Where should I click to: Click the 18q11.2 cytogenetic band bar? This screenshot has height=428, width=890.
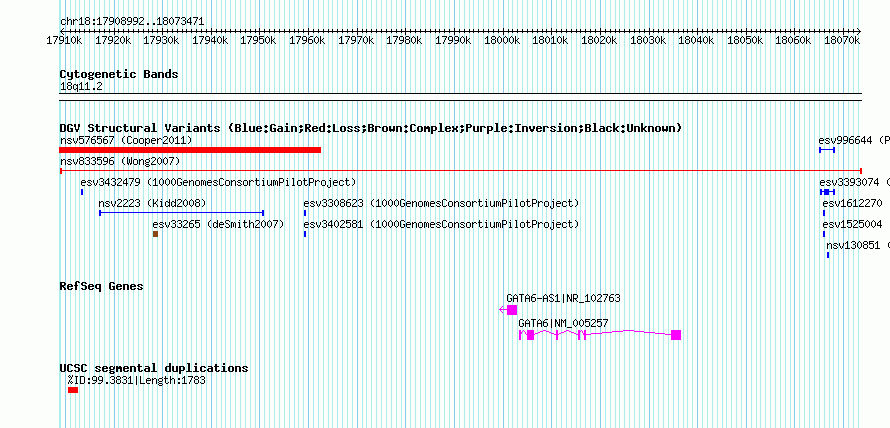(461, 97)
